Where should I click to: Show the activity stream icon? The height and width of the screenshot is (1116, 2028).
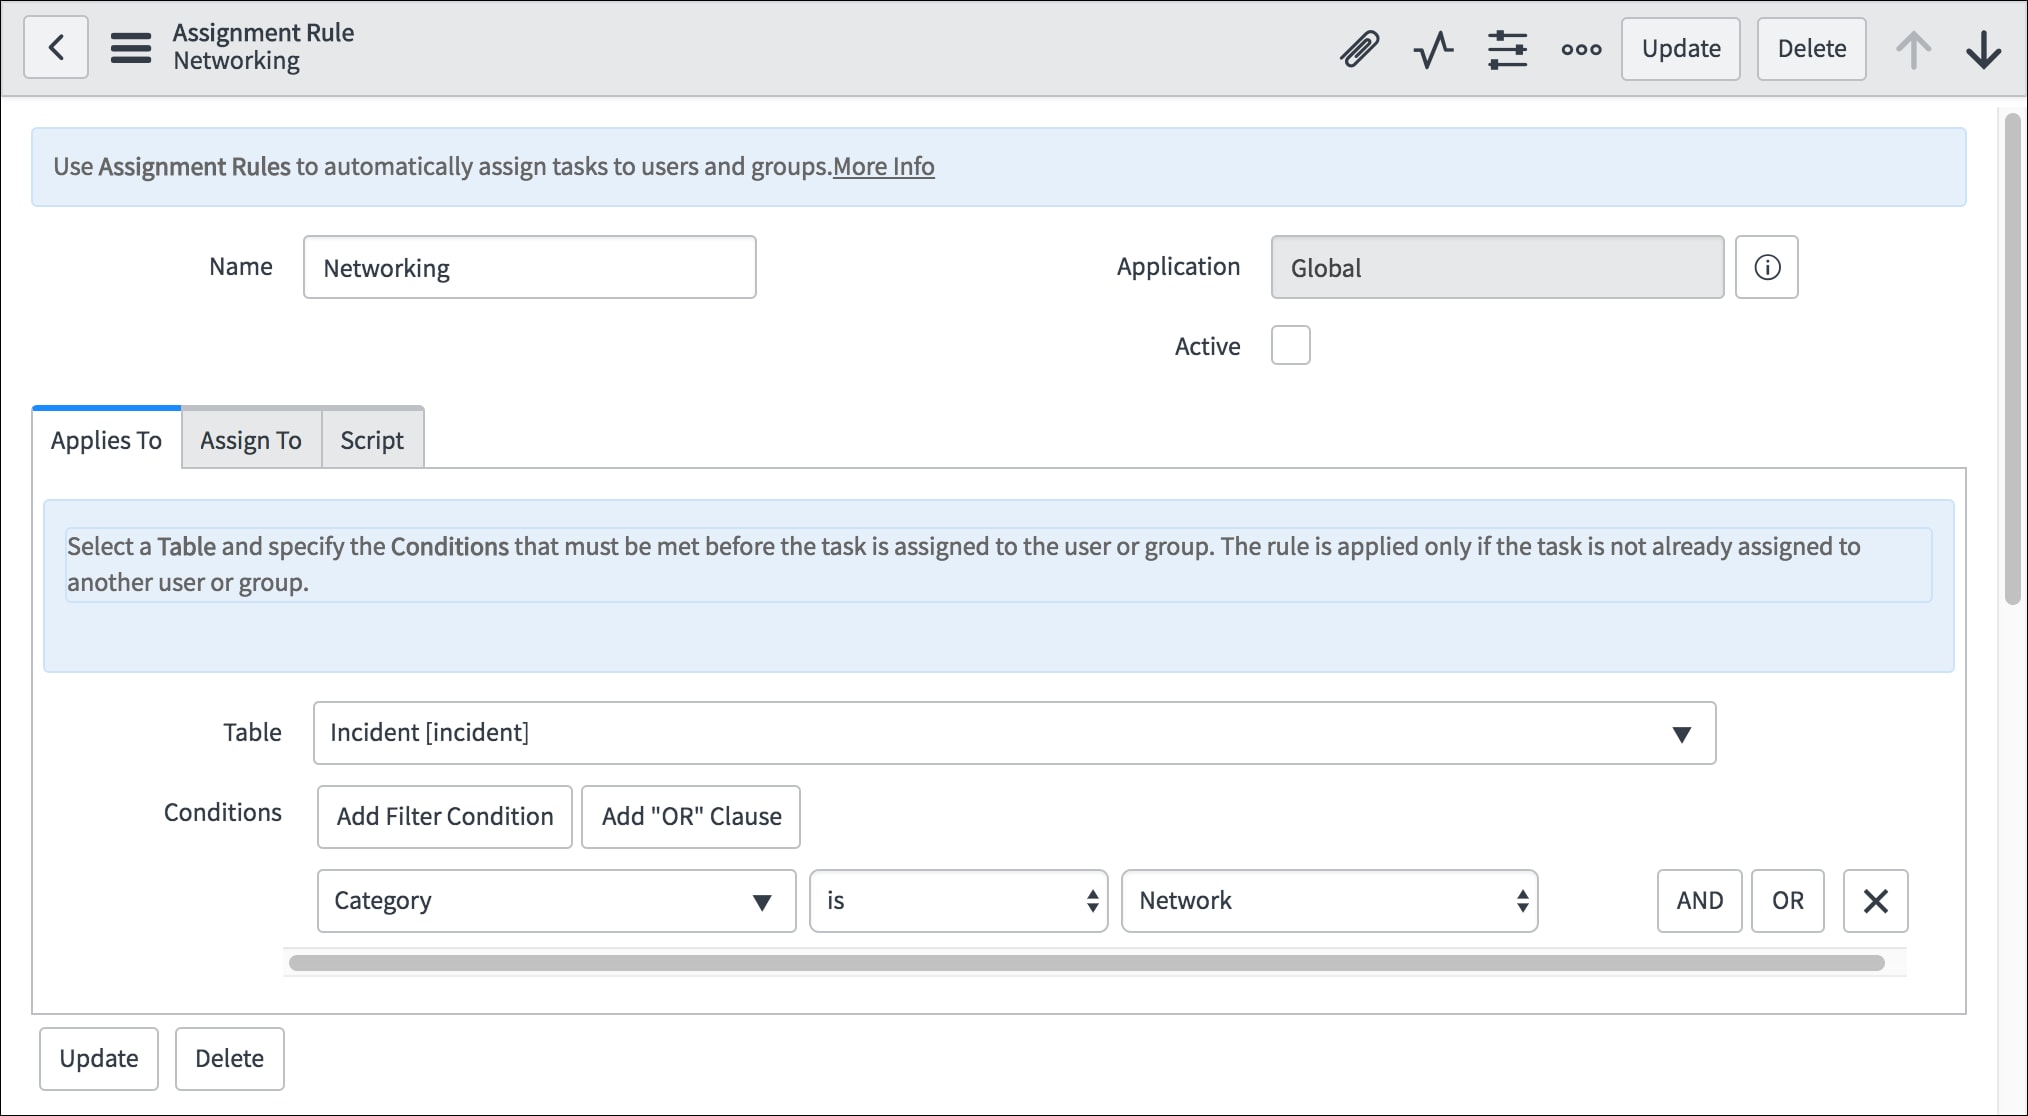click(1433, 47)
